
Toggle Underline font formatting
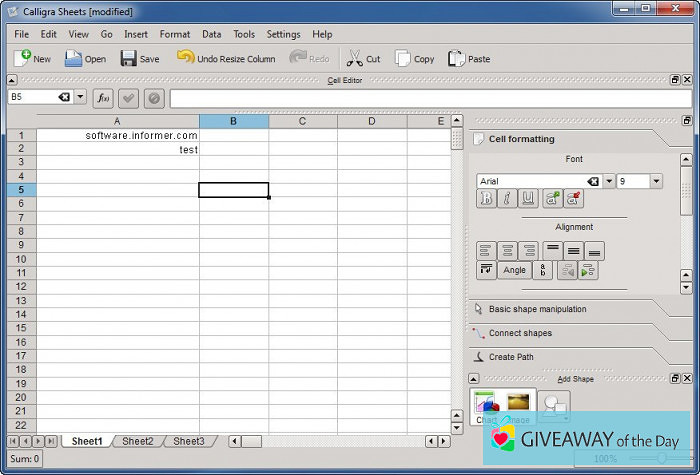tap(528, 199)
